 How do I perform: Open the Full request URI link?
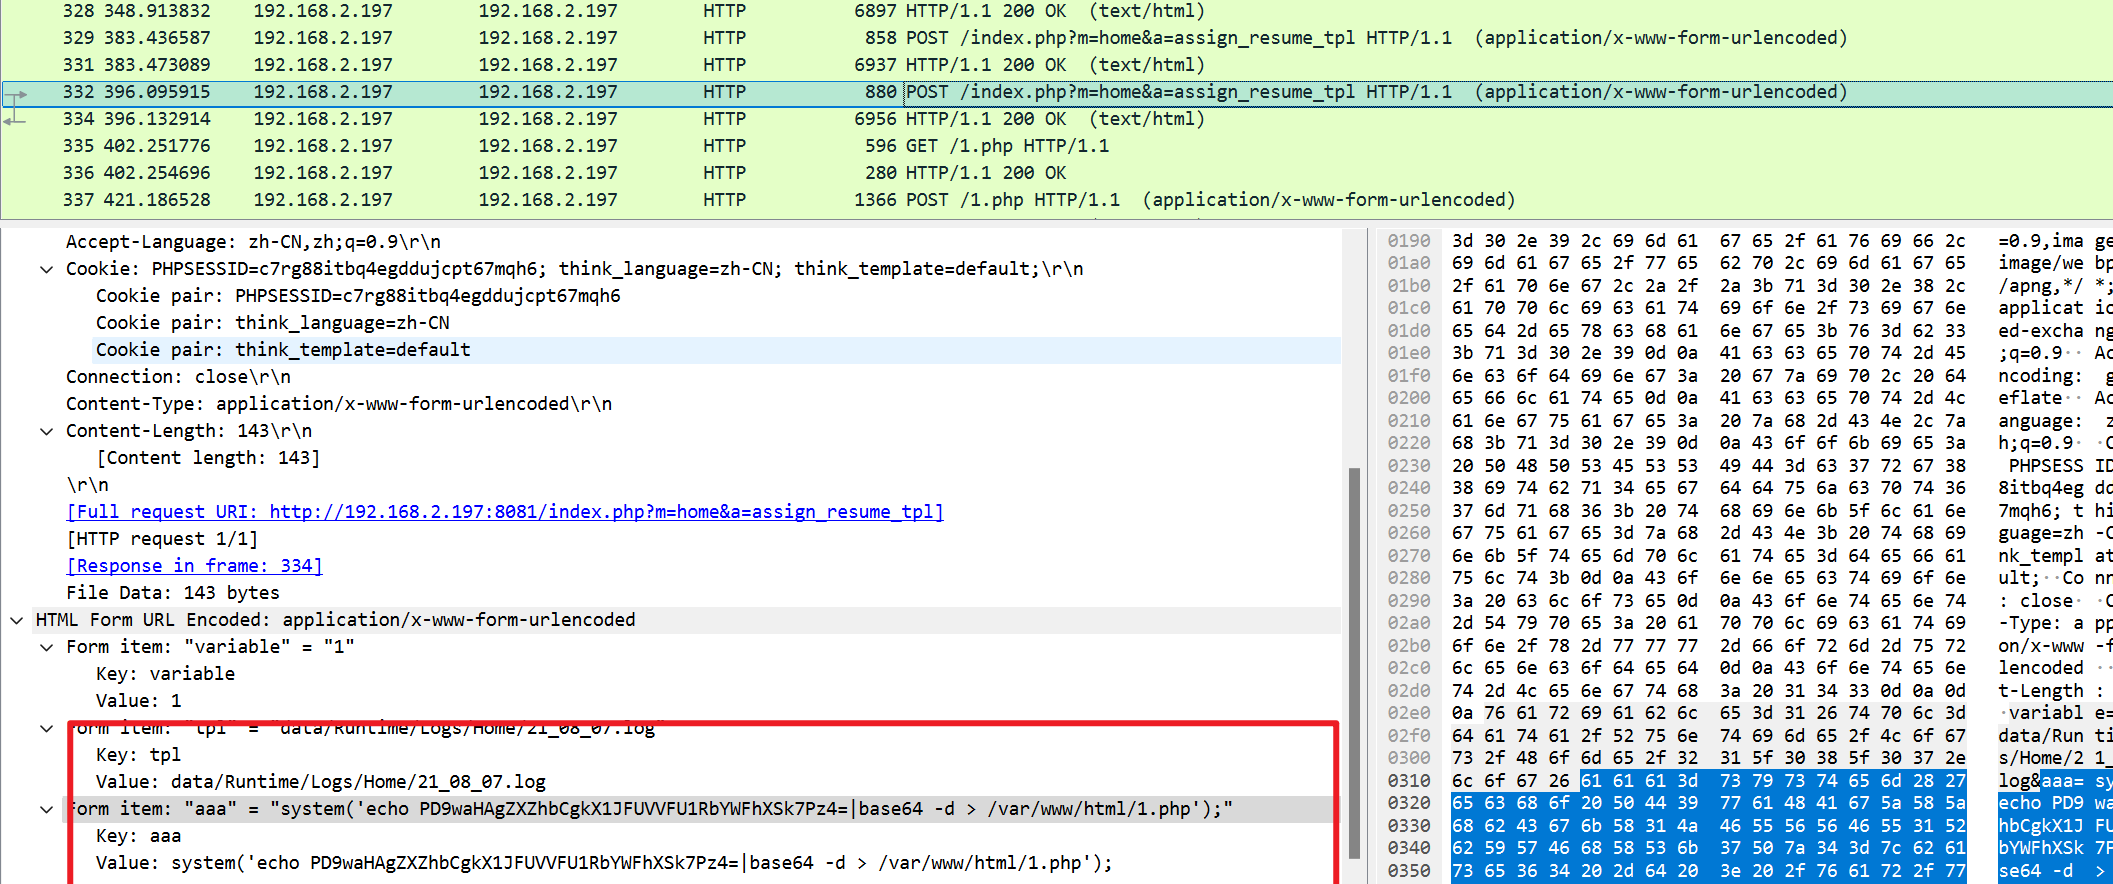coord(505,512)
